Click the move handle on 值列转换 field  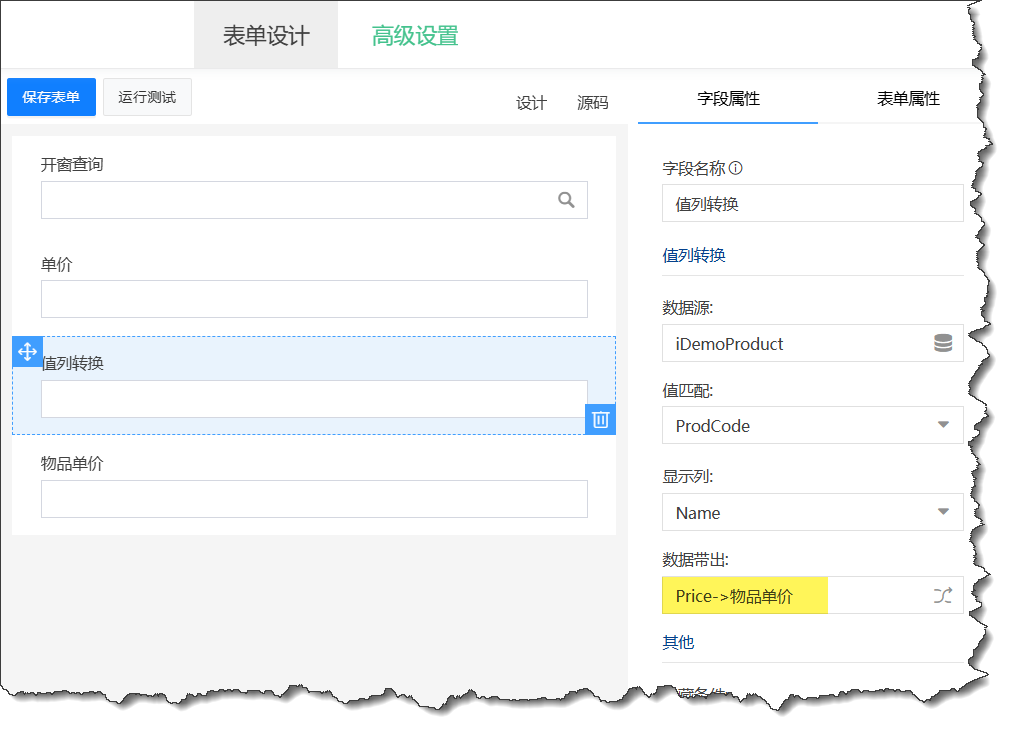coord(27,352)
